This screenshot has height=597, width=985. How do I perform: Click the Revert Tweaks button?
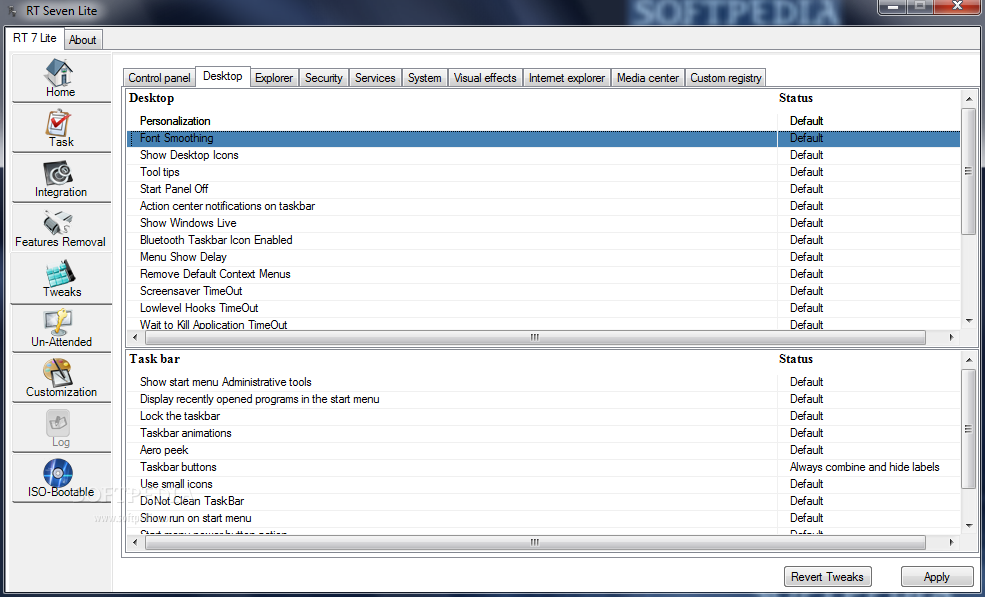point(827,576)
